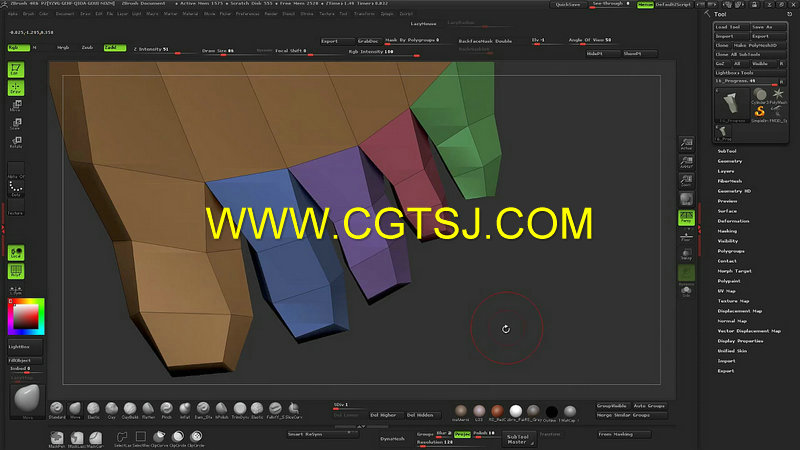Open the Render menu
800x450 pixels.
coord(271,14)
